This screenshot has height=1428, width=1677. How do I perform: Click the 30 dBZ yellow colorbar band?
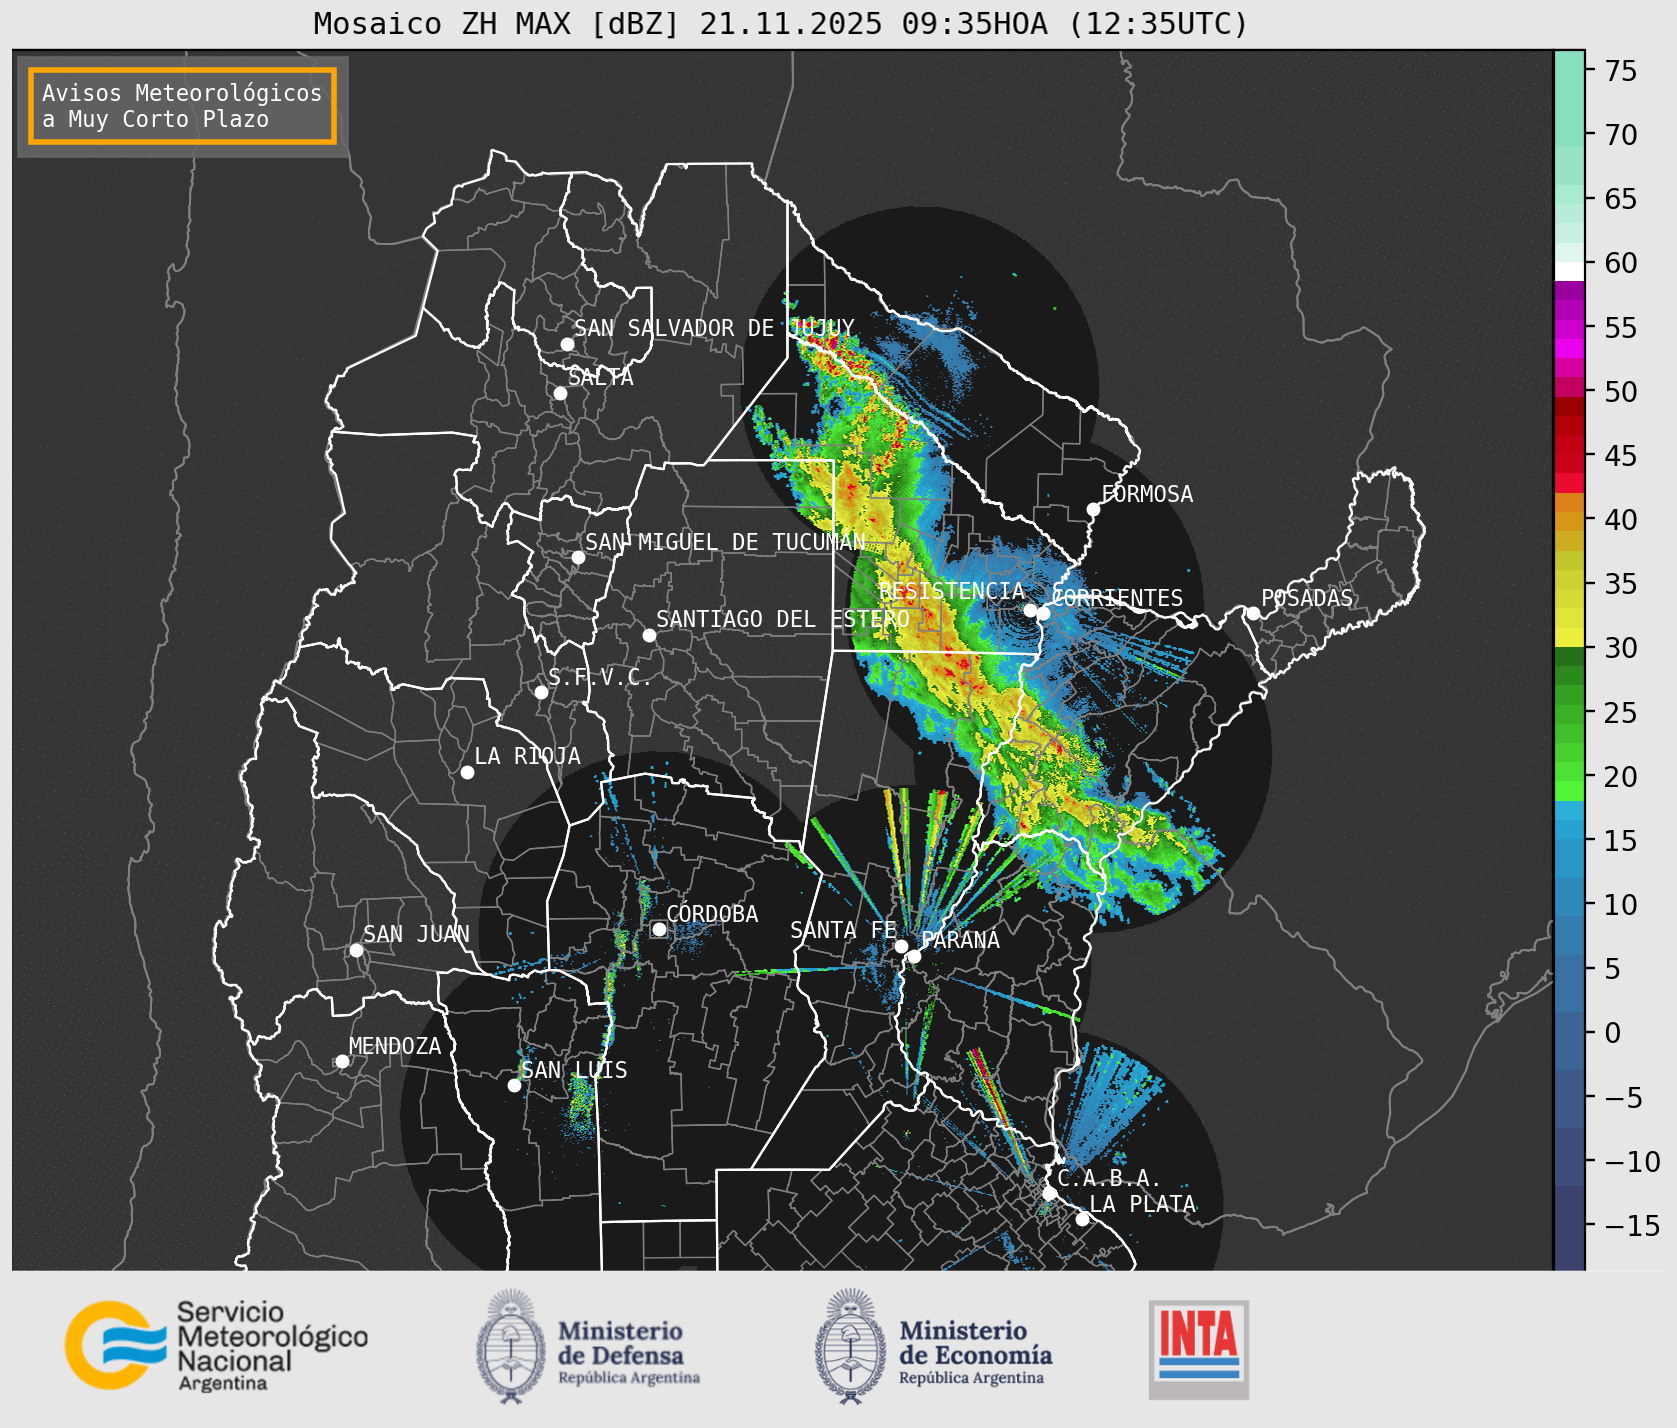pyautogui.click(x=1569, y=637)
